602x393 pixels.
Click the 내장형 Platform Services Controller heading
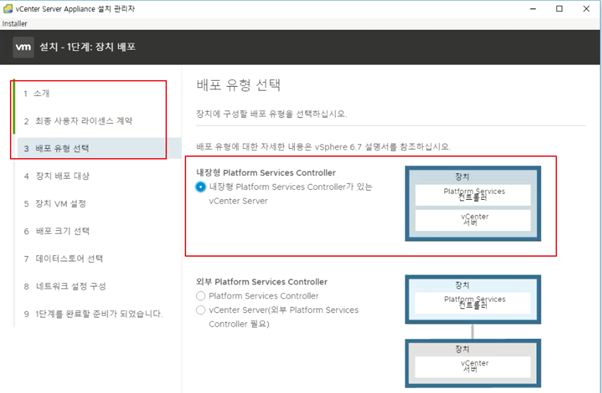(x=266, y=173)
